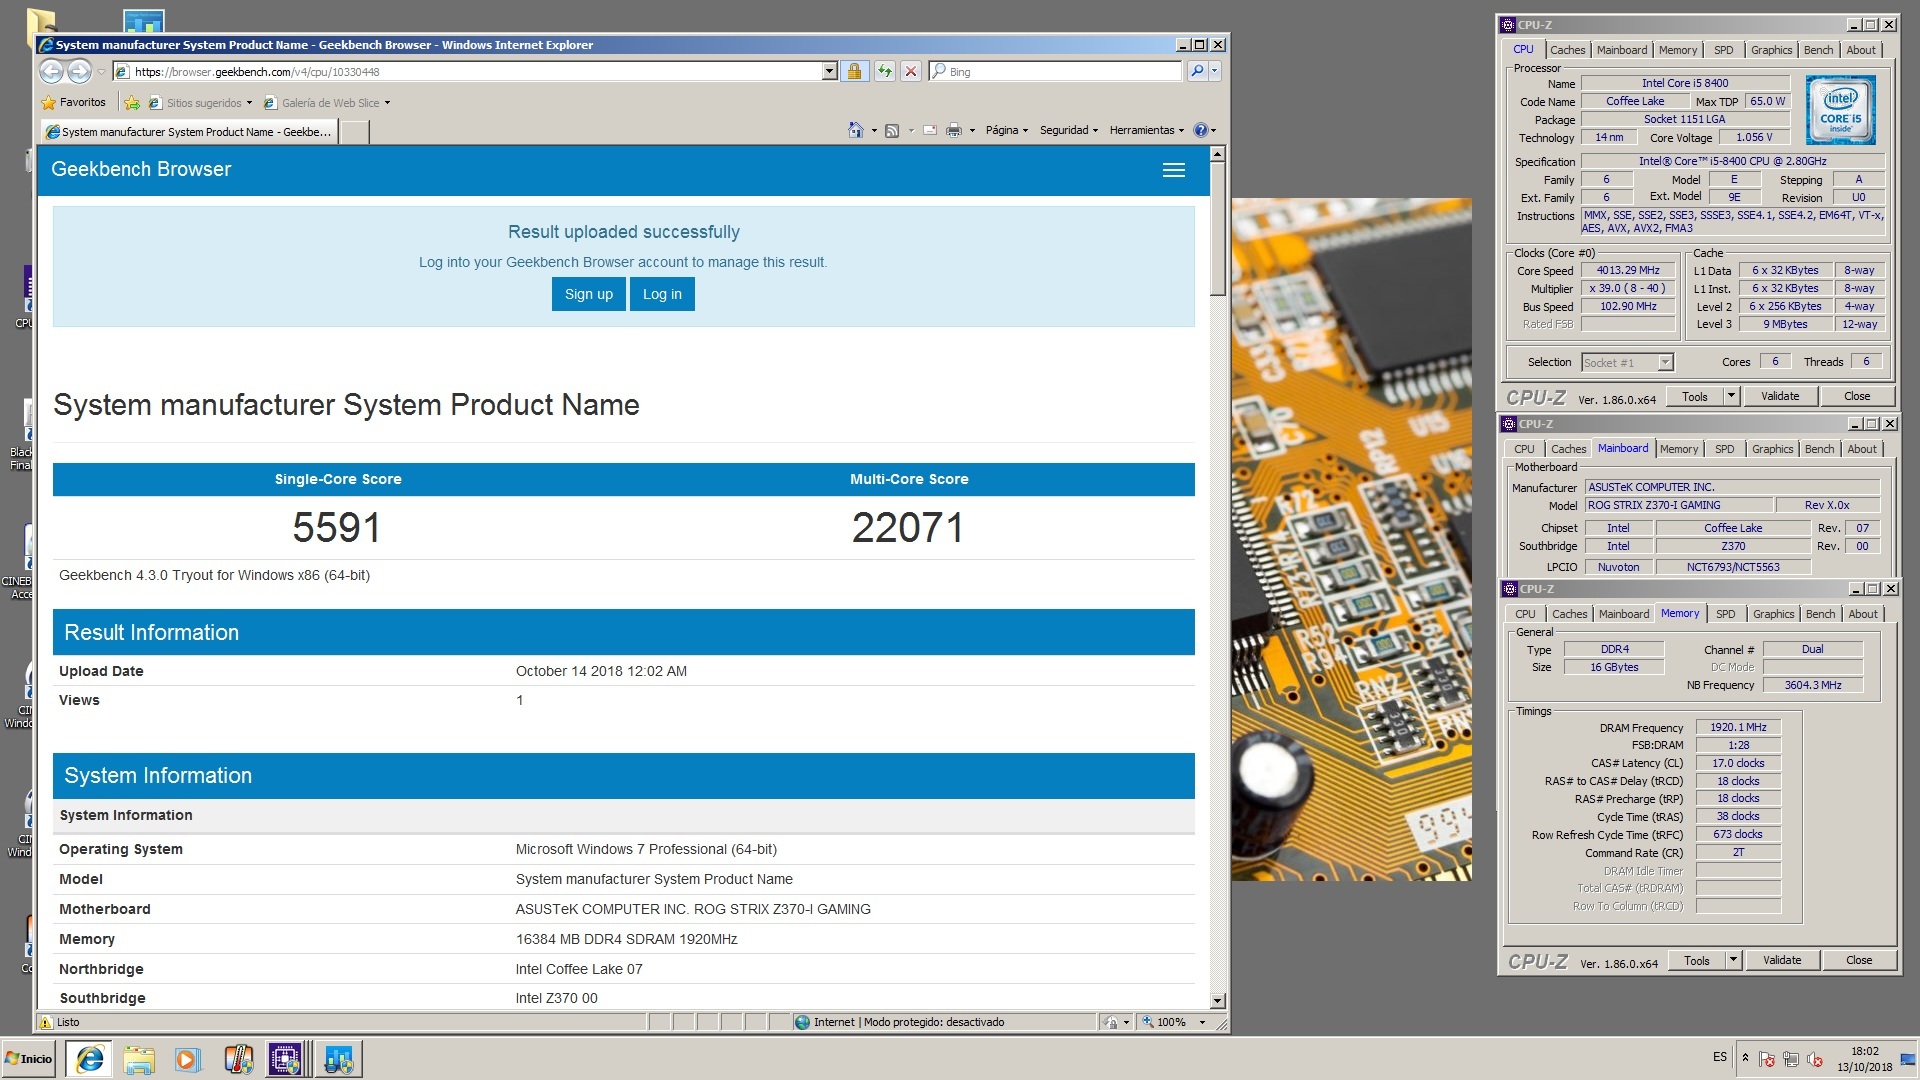Click the status bar privacy lock icon
Image resolution: width=1920 pixels, height=1080 pixels.
(x=1110, y=1022)
